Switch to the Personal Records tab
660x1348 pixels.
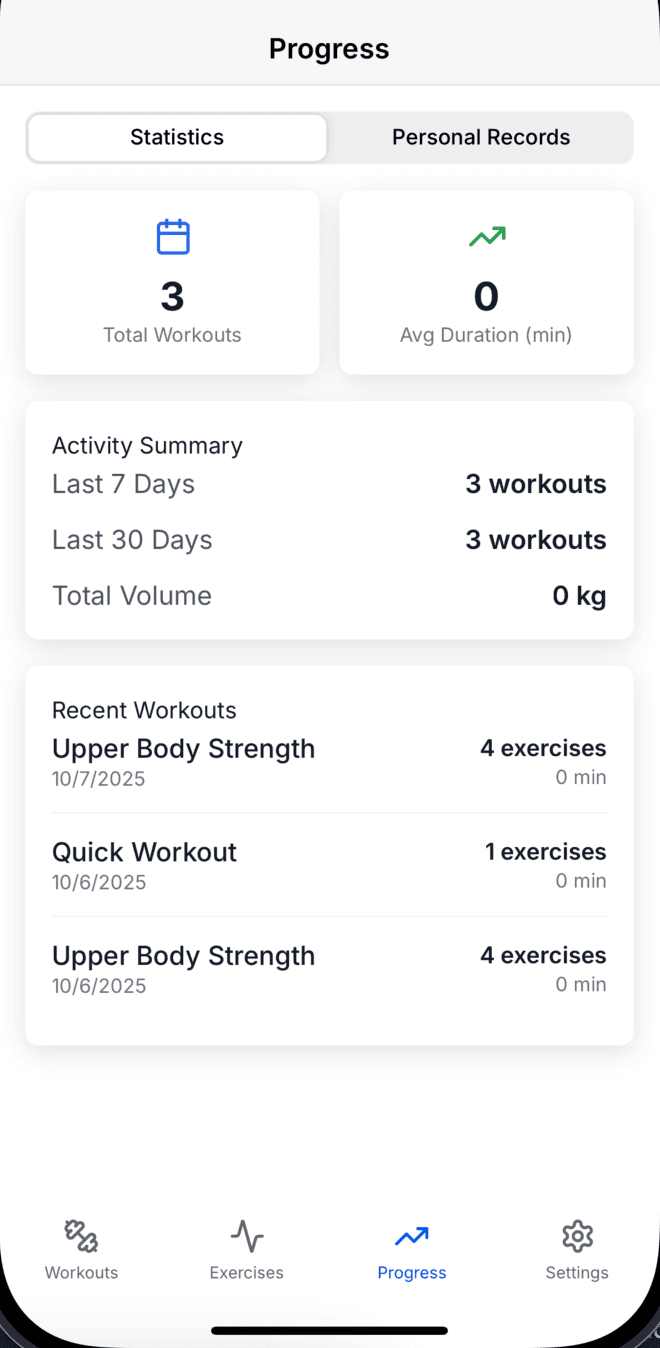click(481, 137)
